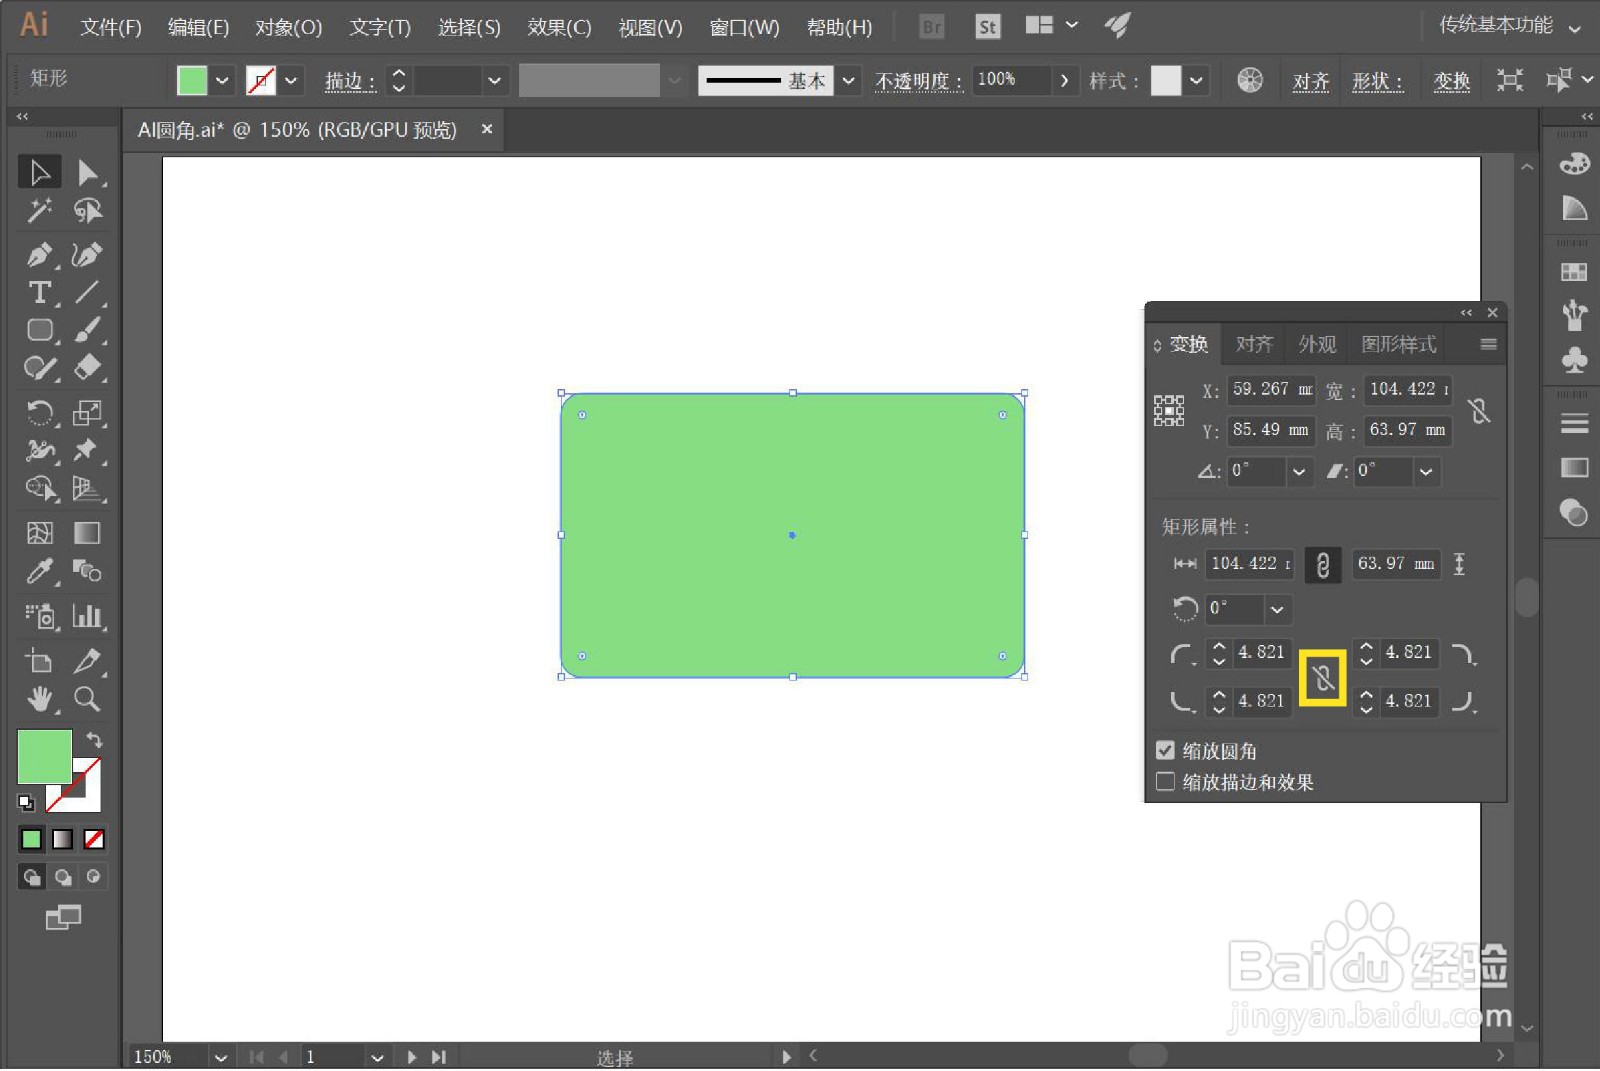Choose the Magic Wand tool
The height and width of the screenshot is (1071, 1600).
coord(40,211)
